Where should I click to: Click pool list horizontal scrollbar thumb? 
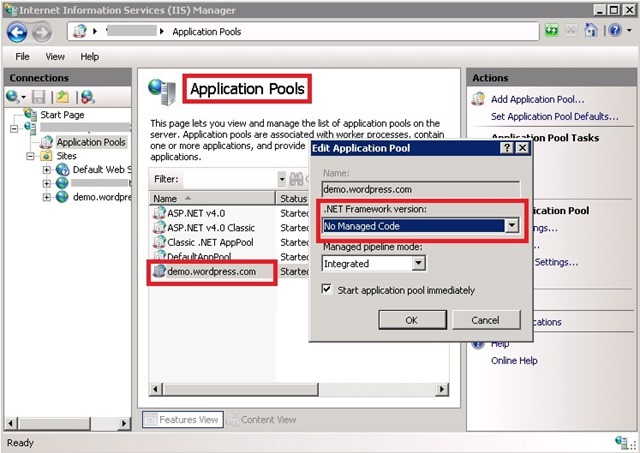point(240,389)
